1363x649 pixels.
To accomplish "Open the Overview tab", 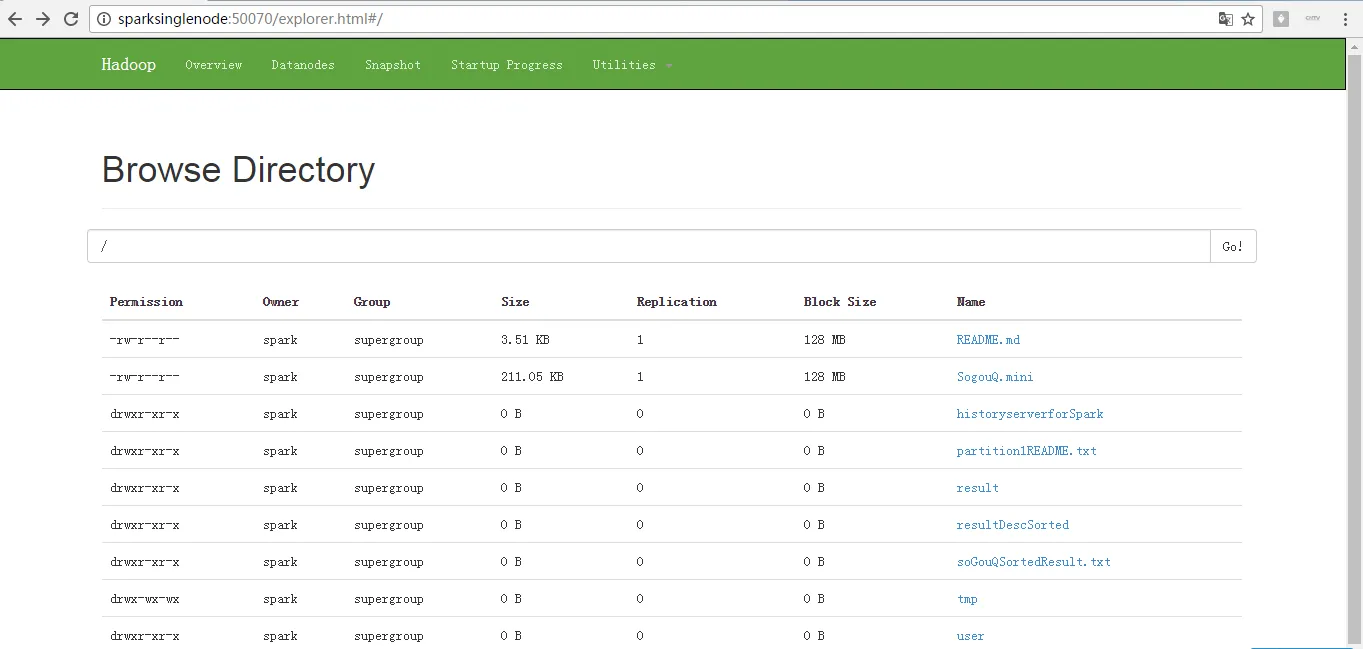I will coord(214,65).
